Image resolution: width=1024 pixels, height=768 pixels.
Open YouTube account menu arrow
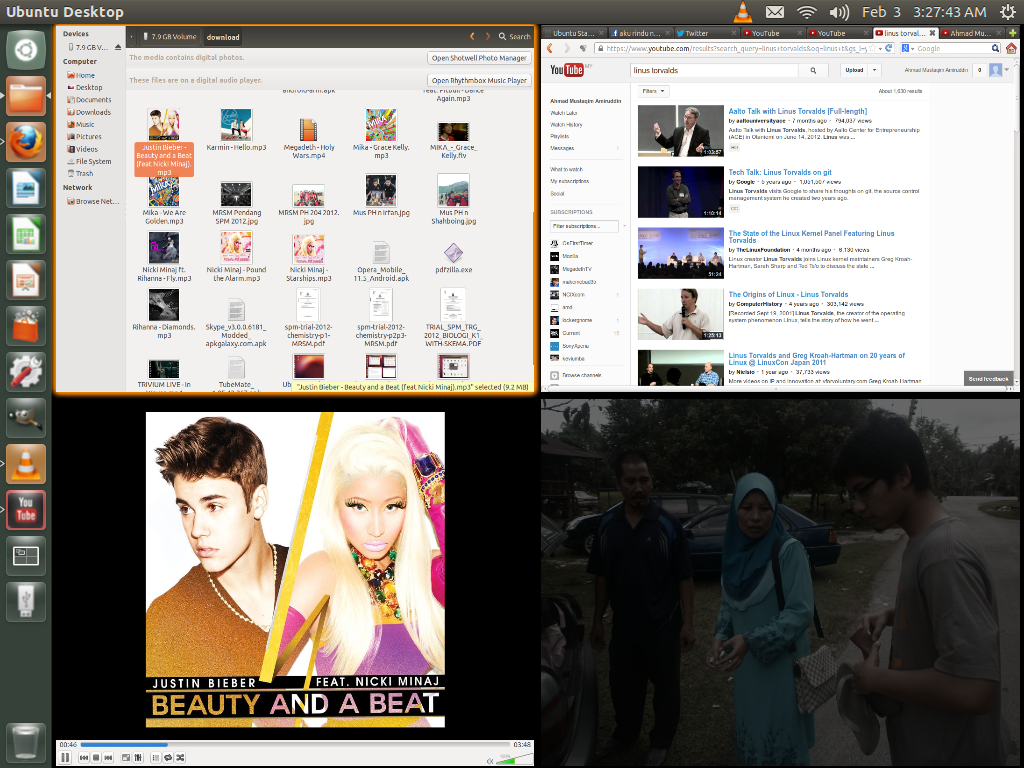[x=1006, y=70]
